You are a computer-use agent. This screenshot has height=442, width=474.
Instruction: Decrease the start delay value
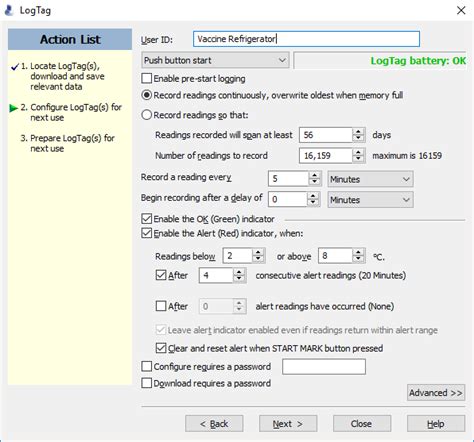point(313,203)
